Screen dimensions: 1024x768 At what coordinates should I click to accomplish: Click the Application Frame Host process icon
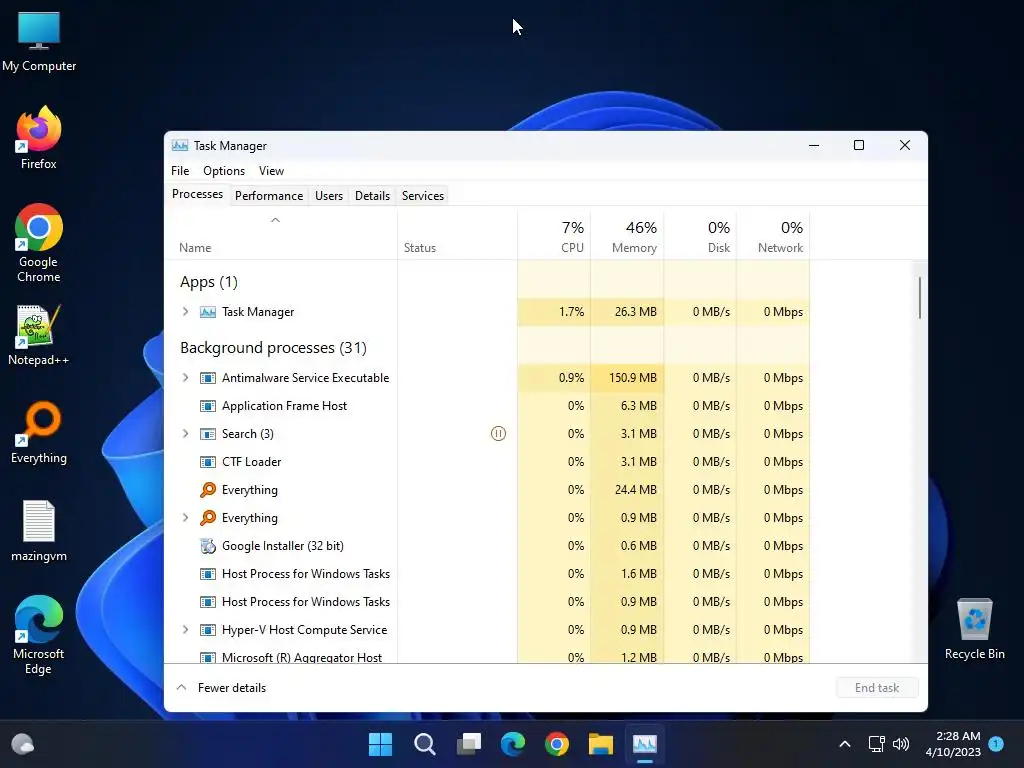pos(208,406)
